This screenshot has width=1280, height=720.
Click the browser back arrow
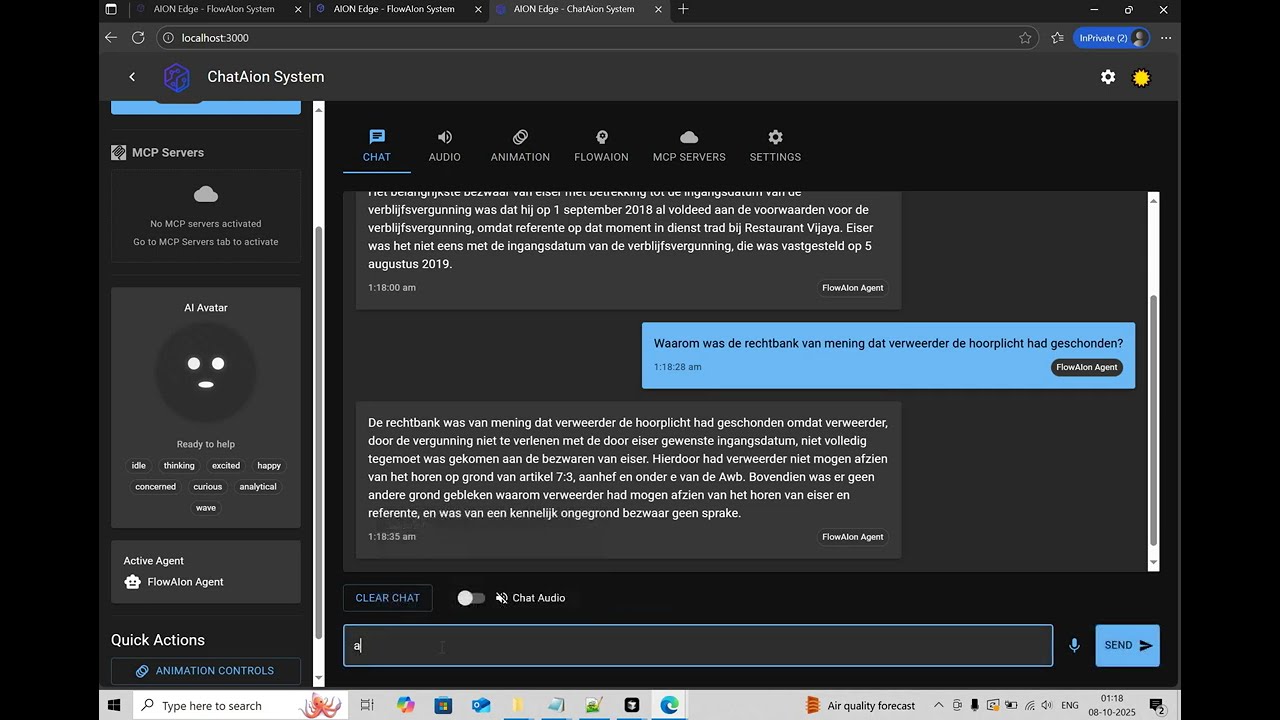click(x=111, y=38)
